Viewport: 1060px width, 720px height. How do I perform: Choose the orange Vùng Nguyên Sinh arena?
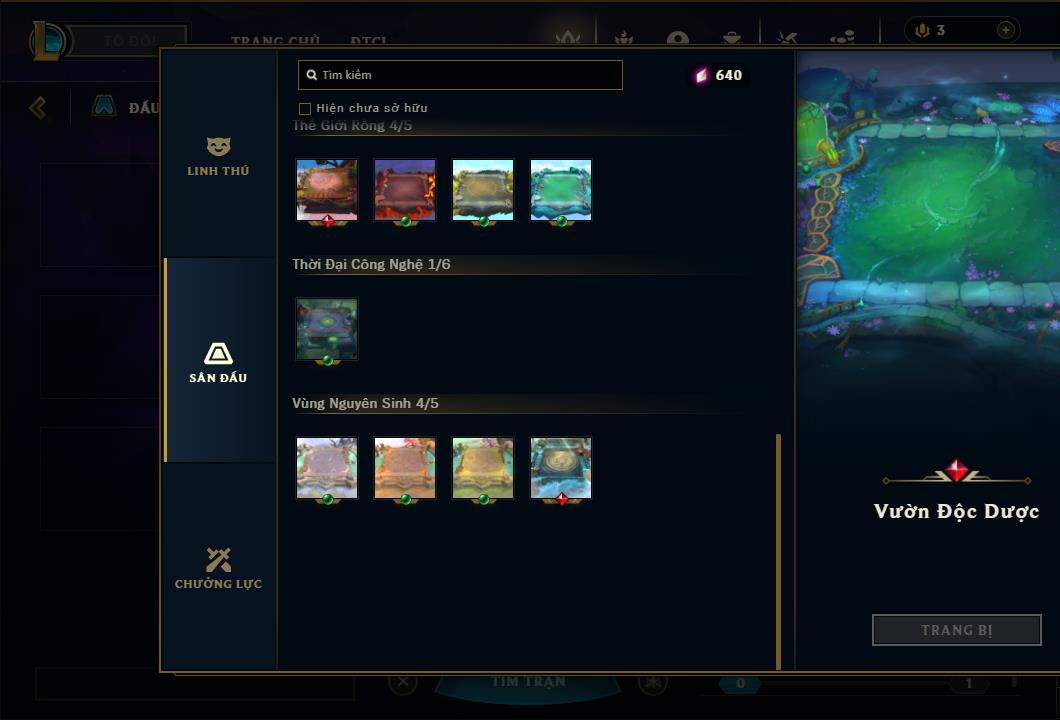coord(405,468)
